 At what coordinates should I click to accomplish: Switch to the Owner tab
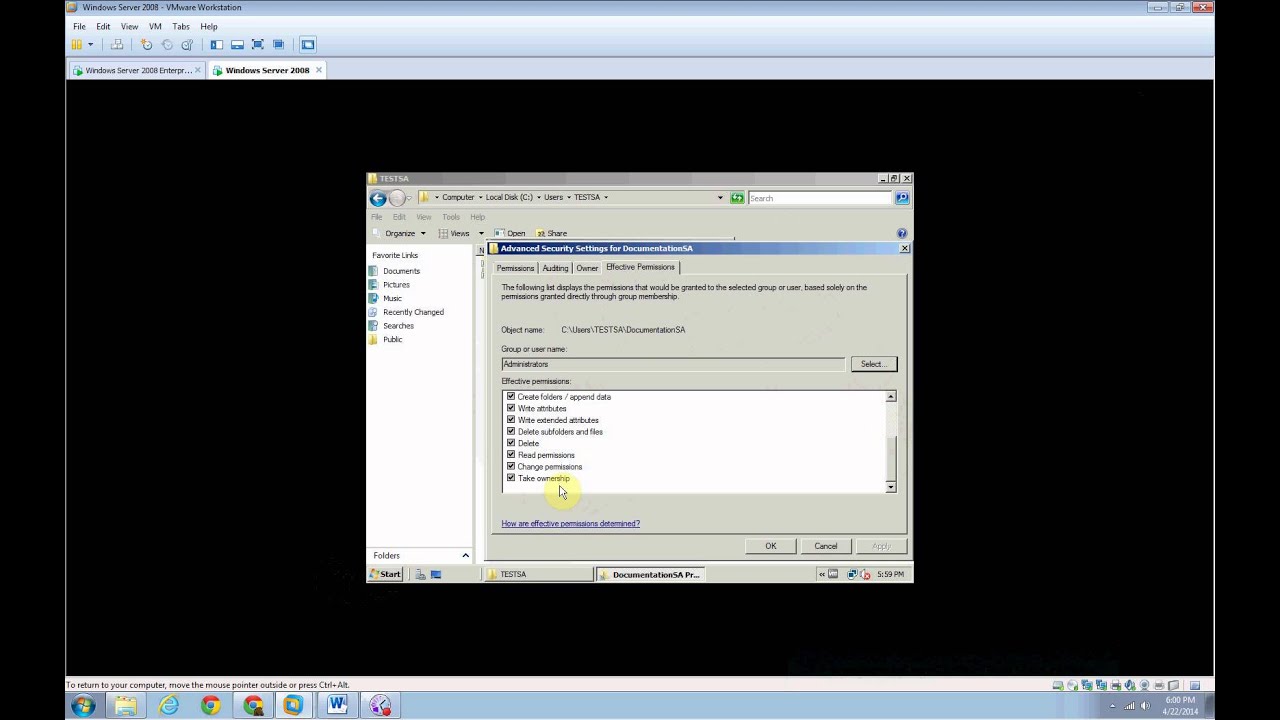coord(587,268)
